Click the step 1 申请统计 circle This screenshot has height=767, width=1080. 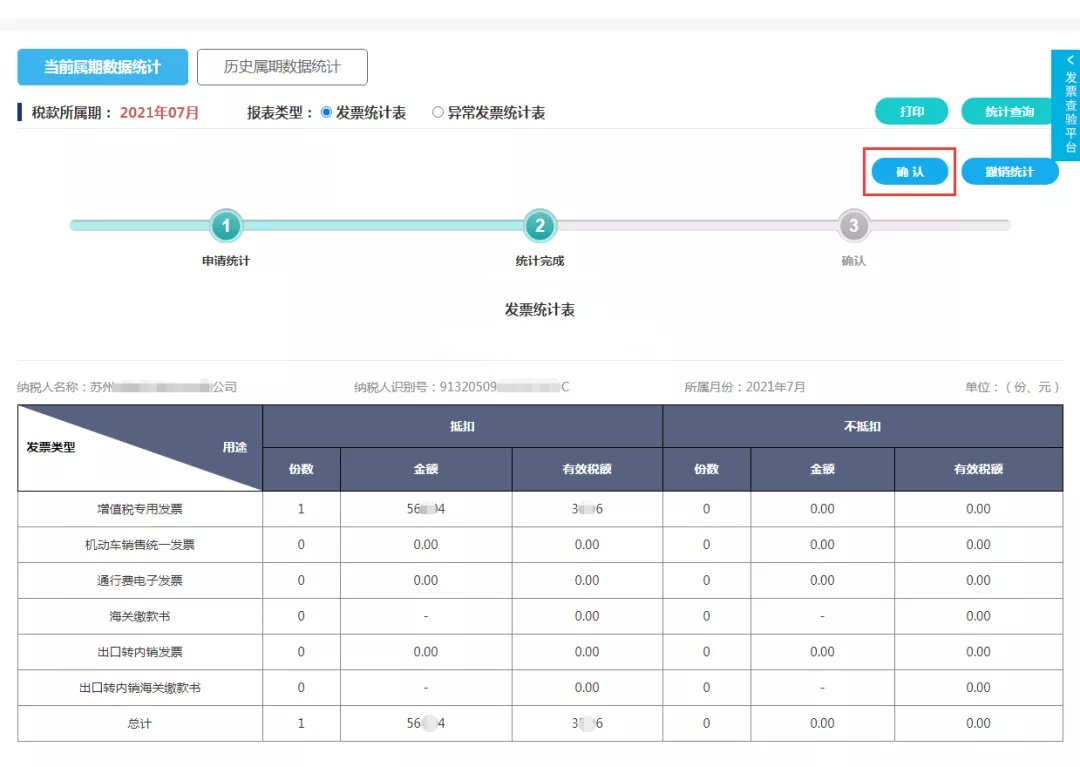tap(226, 226)
